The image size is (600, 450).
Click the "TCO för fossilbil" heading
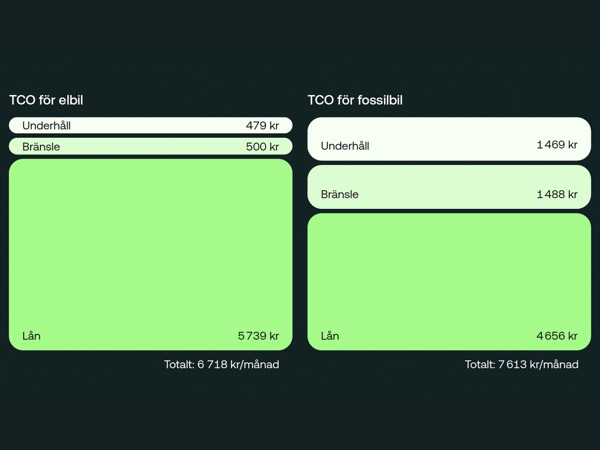pos(355,100)
